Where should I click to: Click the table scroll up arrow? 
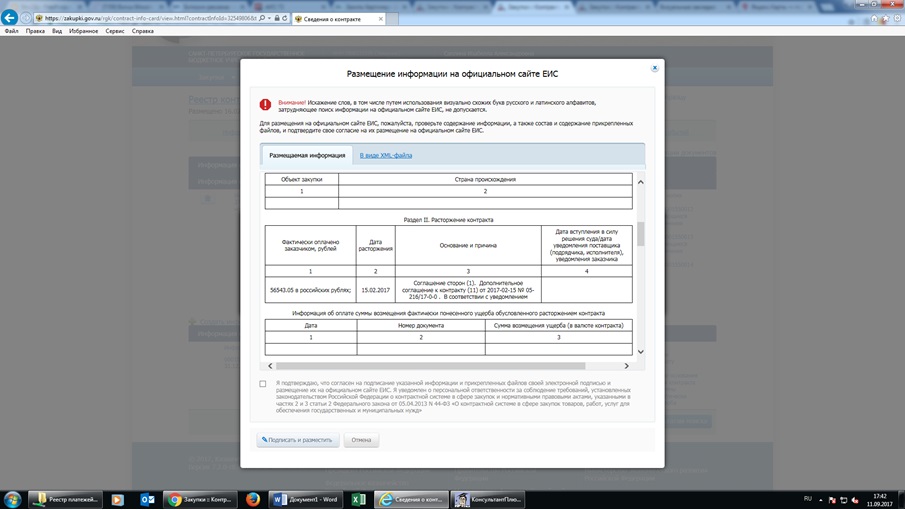(640, 182)
